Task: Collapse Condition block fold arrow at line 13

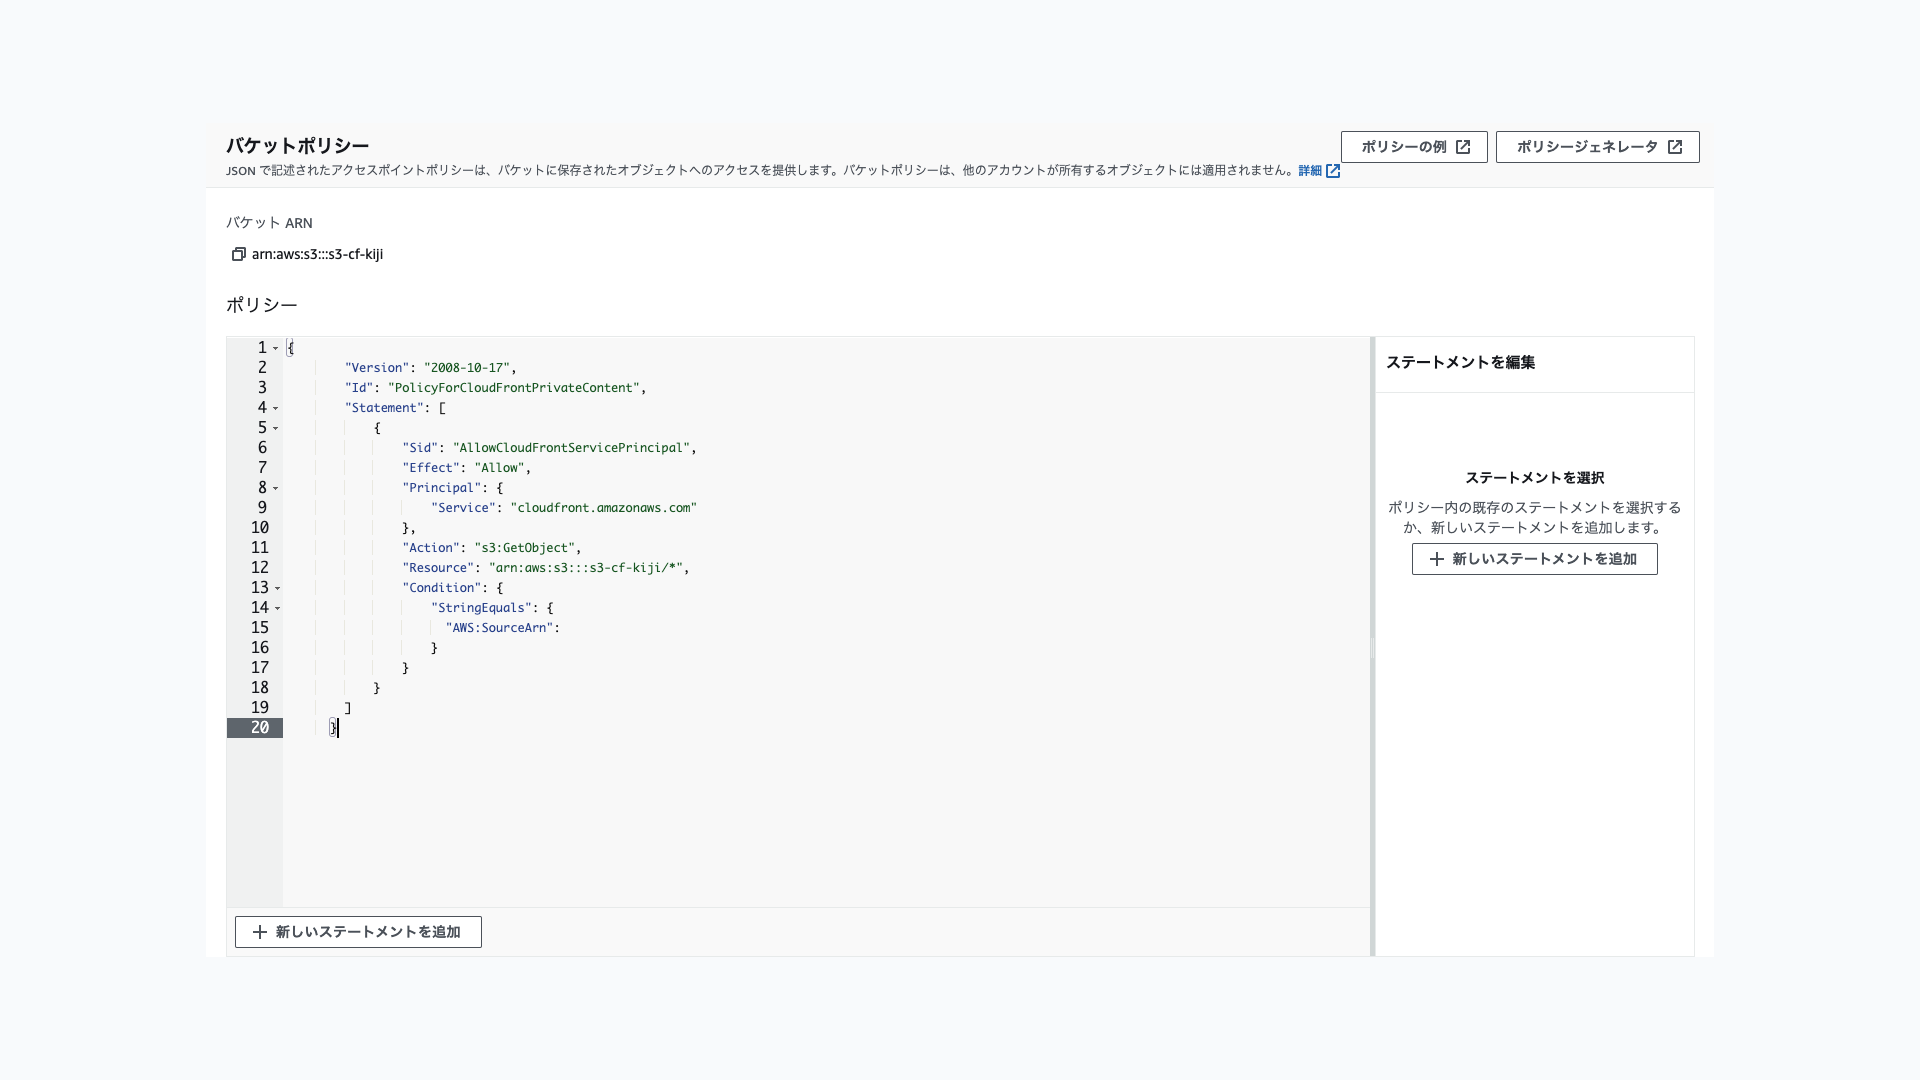Action: [277, 588]
